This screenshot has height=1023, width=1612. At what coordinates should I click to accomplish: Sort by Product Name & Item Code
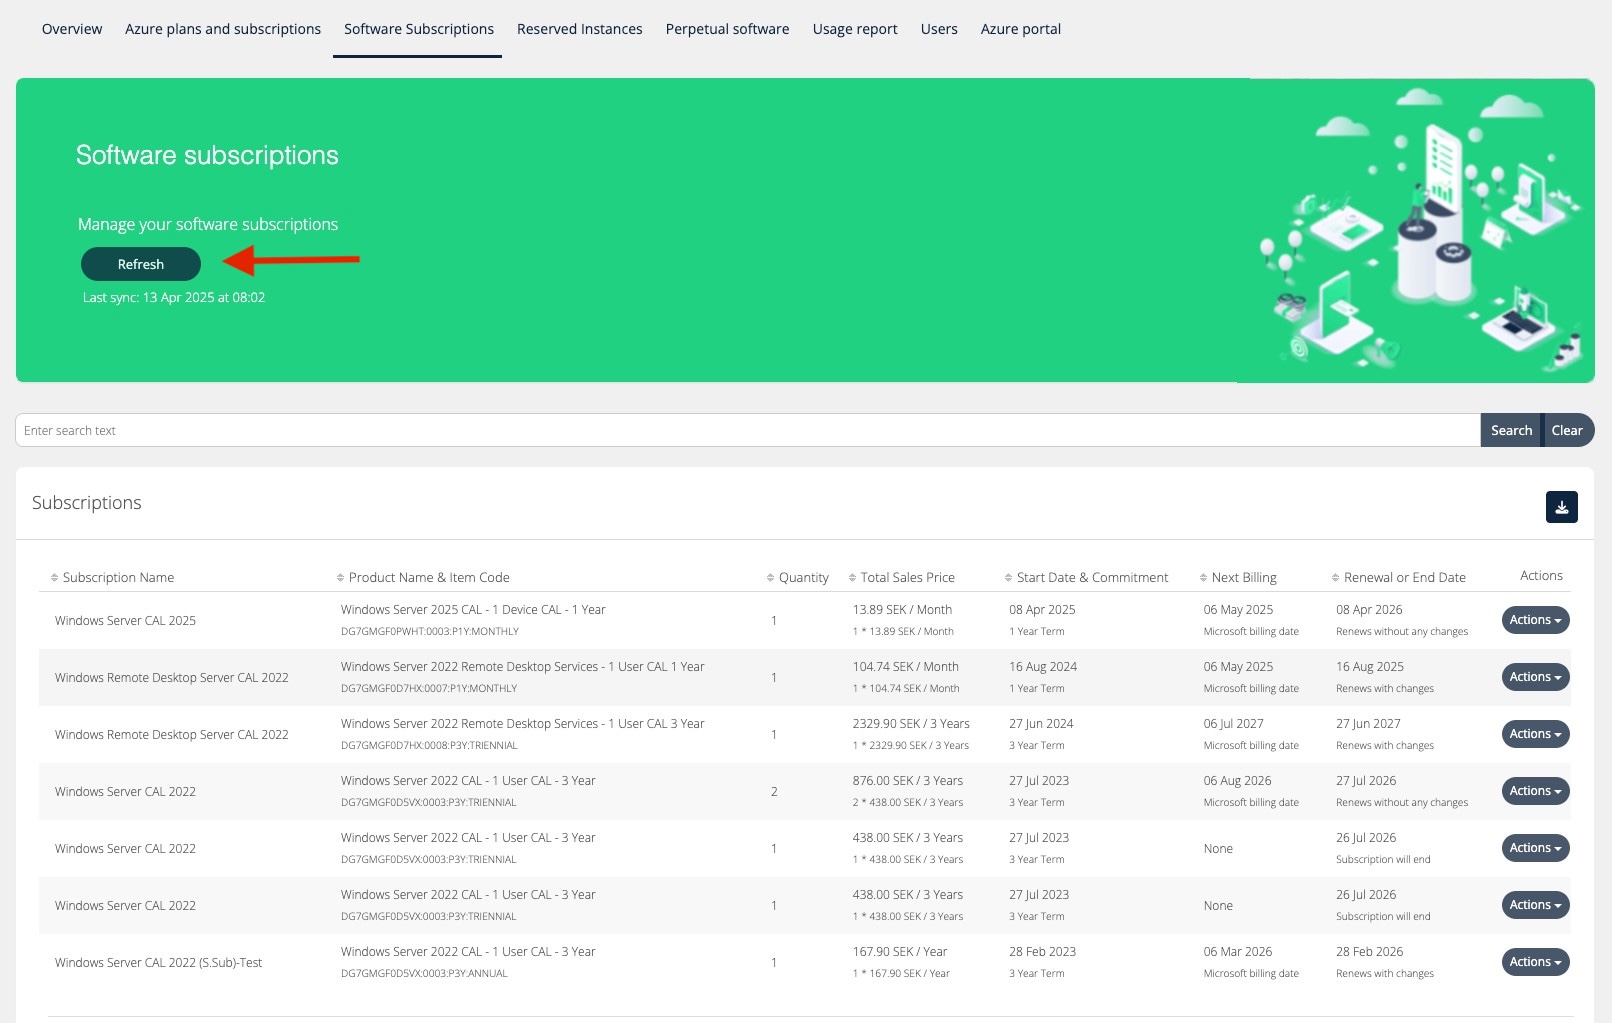point(341,578)
